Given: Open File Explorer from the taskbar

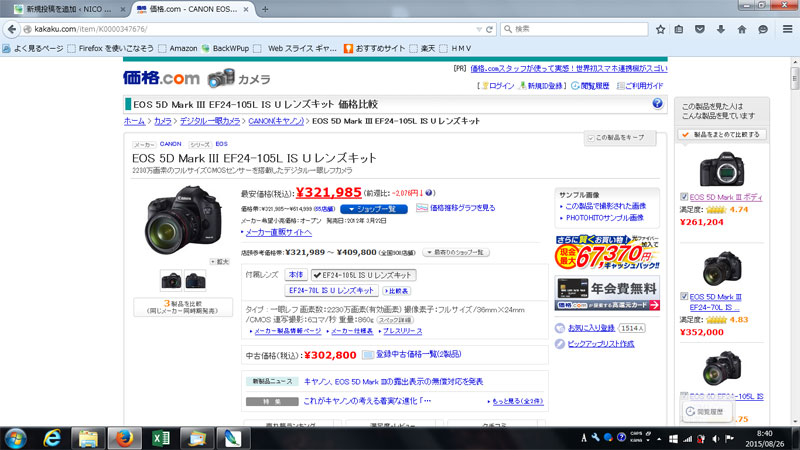Looking at the screenshot, I should pyautogui.click(x=88, y=438).
